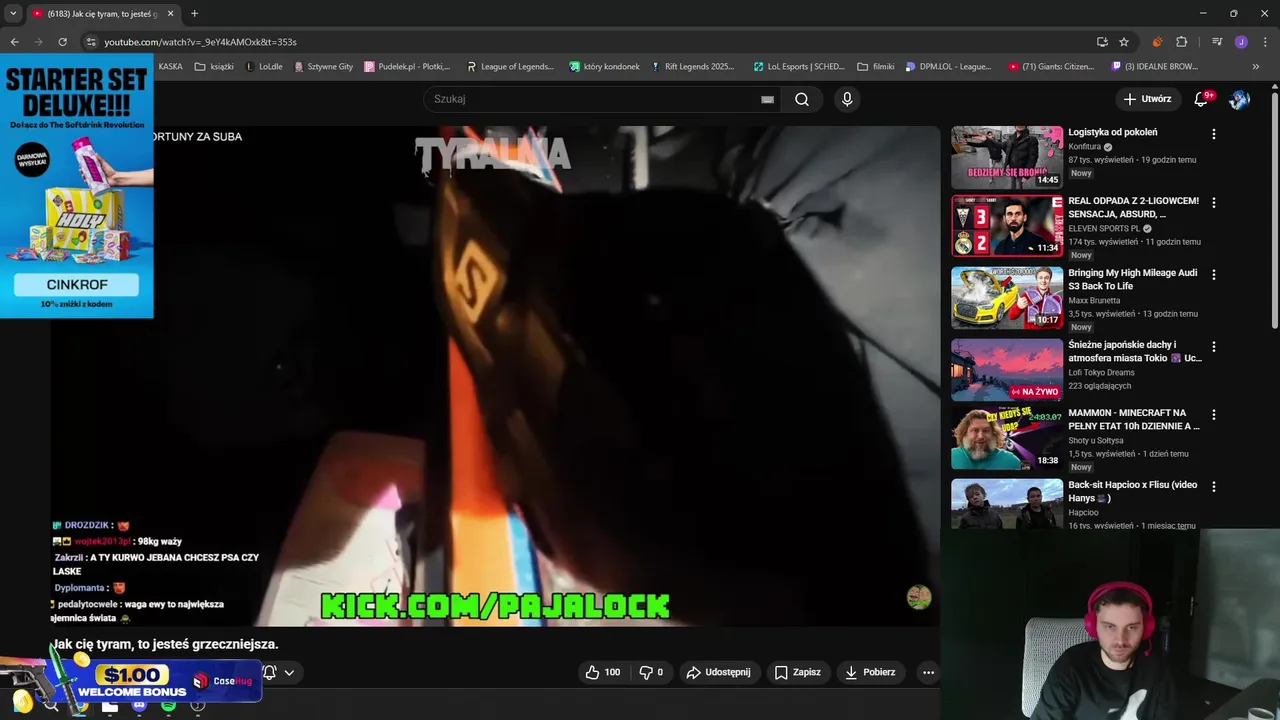This screenshot has width=1280, height=720.
Task: Click the YouTube search magnifier button
Action: click(802, 99)
